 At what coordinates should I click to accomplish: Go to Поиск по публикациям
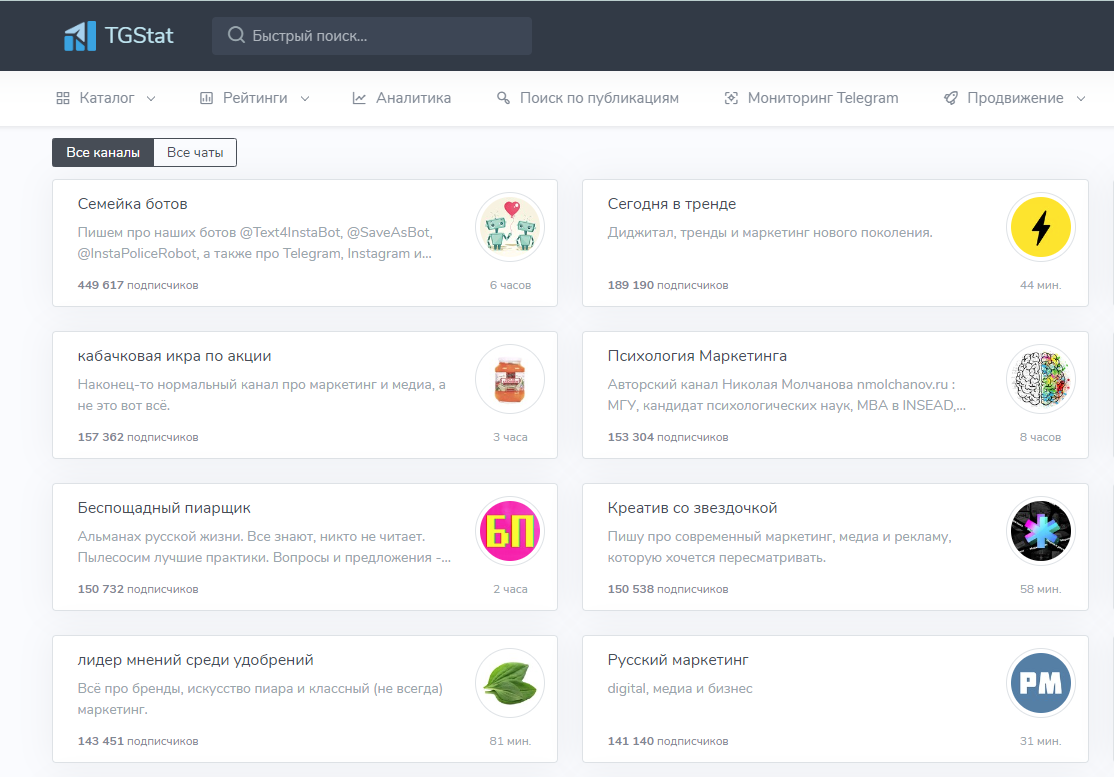click(588, 98)
